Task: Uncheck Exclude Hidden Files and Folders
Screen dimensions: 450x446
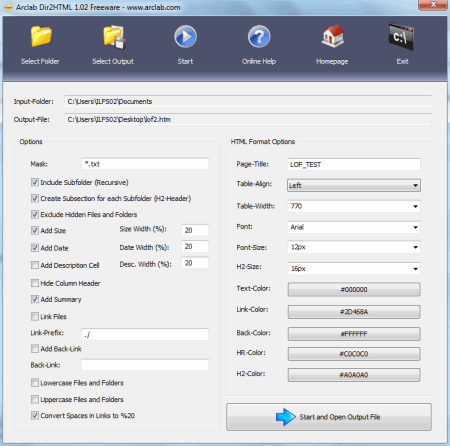Action: 35,214
